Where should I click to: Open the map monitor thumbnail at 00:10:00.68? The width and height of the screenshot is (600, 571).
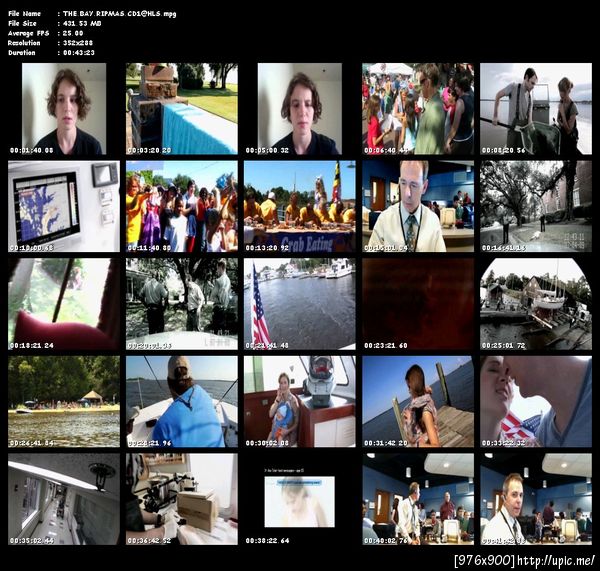tap(64, 207)
